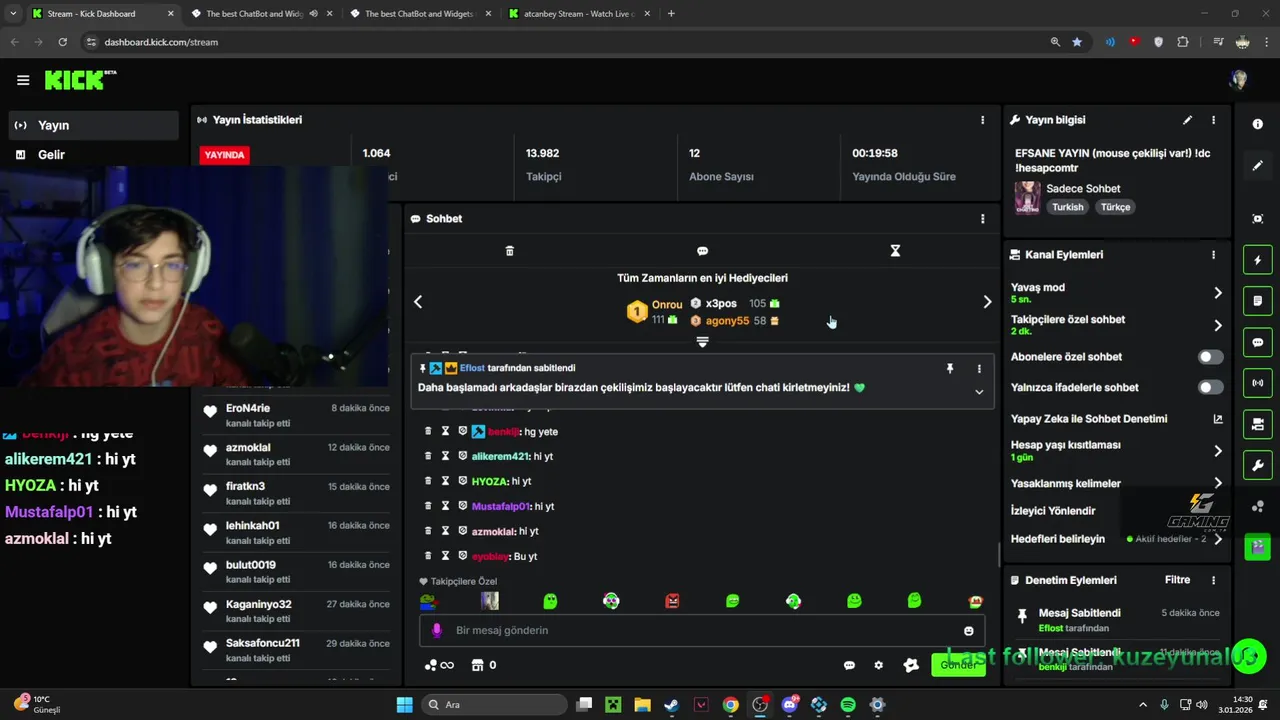
Task: Open the emoji picker in message box
Action: click(968, 631)
